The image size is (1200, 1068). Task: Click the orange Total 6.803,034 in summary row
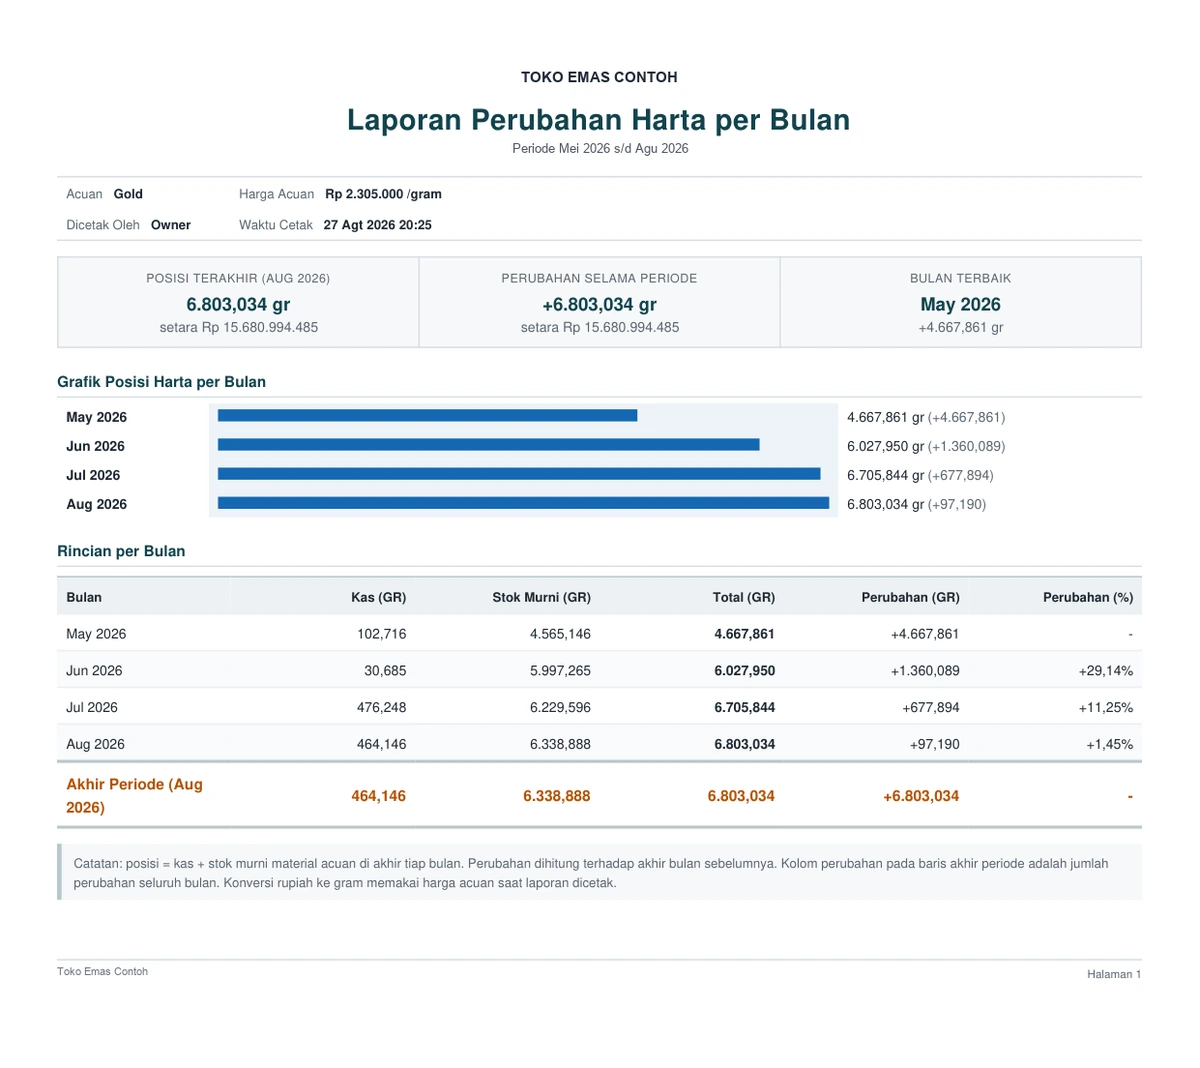pos(741,796)
